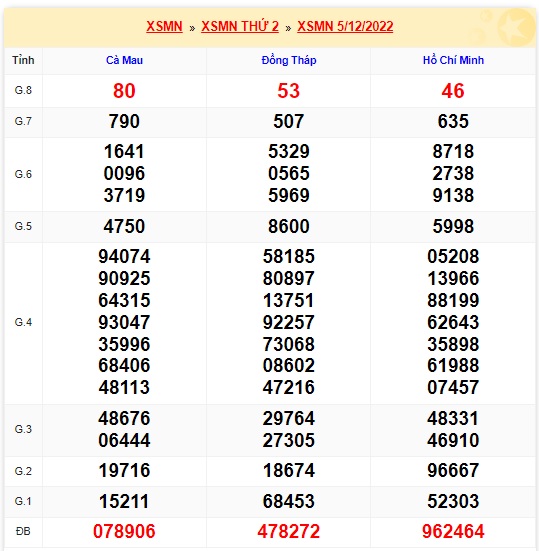539x551 pixels.
Task: Select G.2 number 18674 for Đồng Tháp
Action: [288, 470]
